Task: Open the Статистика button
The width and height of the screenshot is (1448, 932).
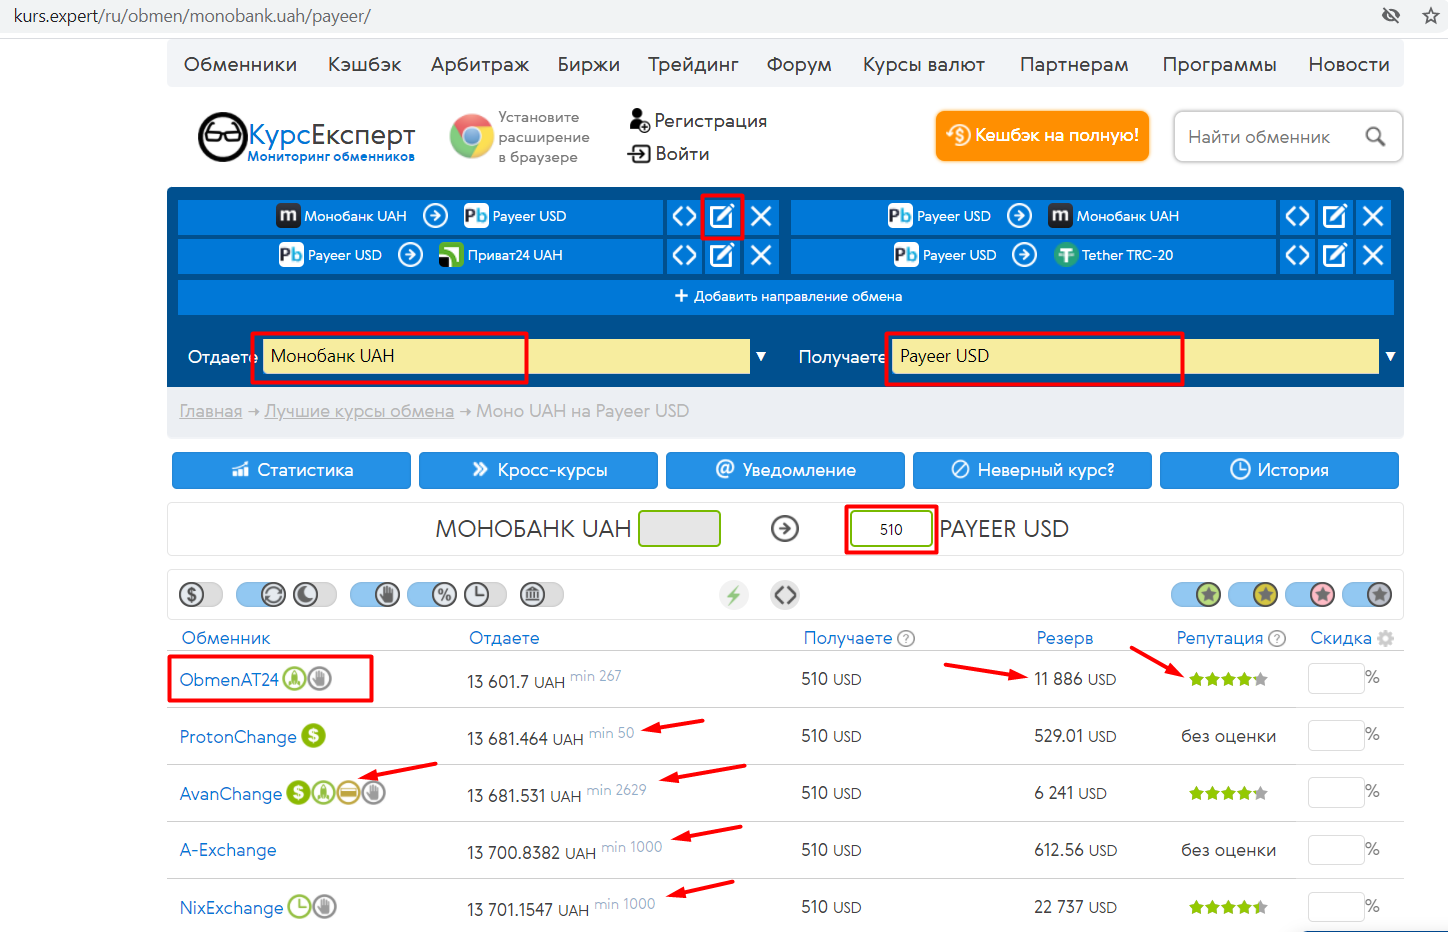Action: (291, 470)
